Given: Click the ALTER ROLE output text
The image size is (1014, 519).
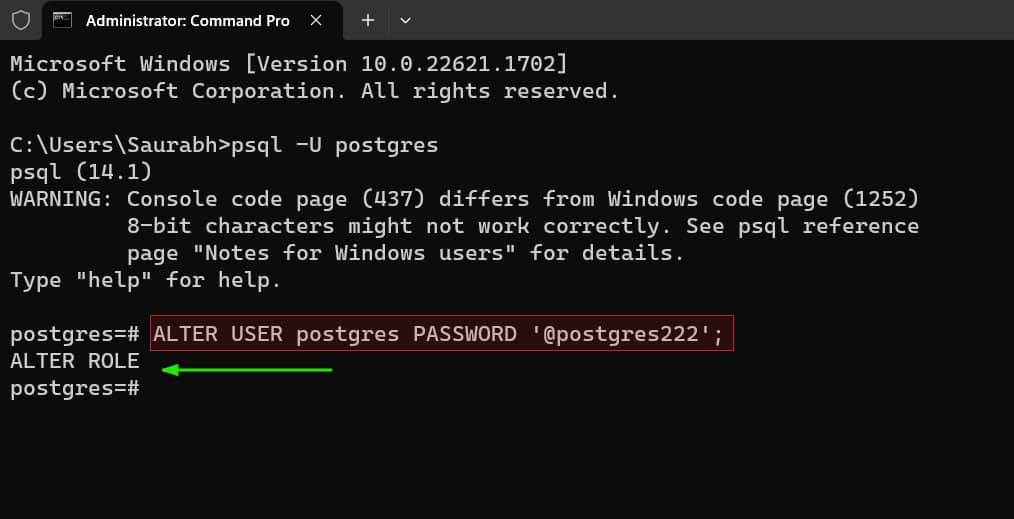Looking at the screenshot, I should (75, 361).
